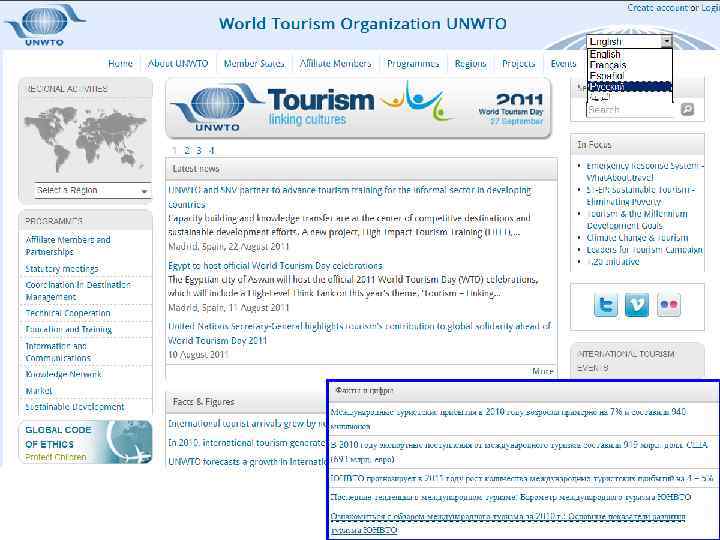Open UNWTO forecasts a growth link
720x540 pixels.
[x=247, y=461]
